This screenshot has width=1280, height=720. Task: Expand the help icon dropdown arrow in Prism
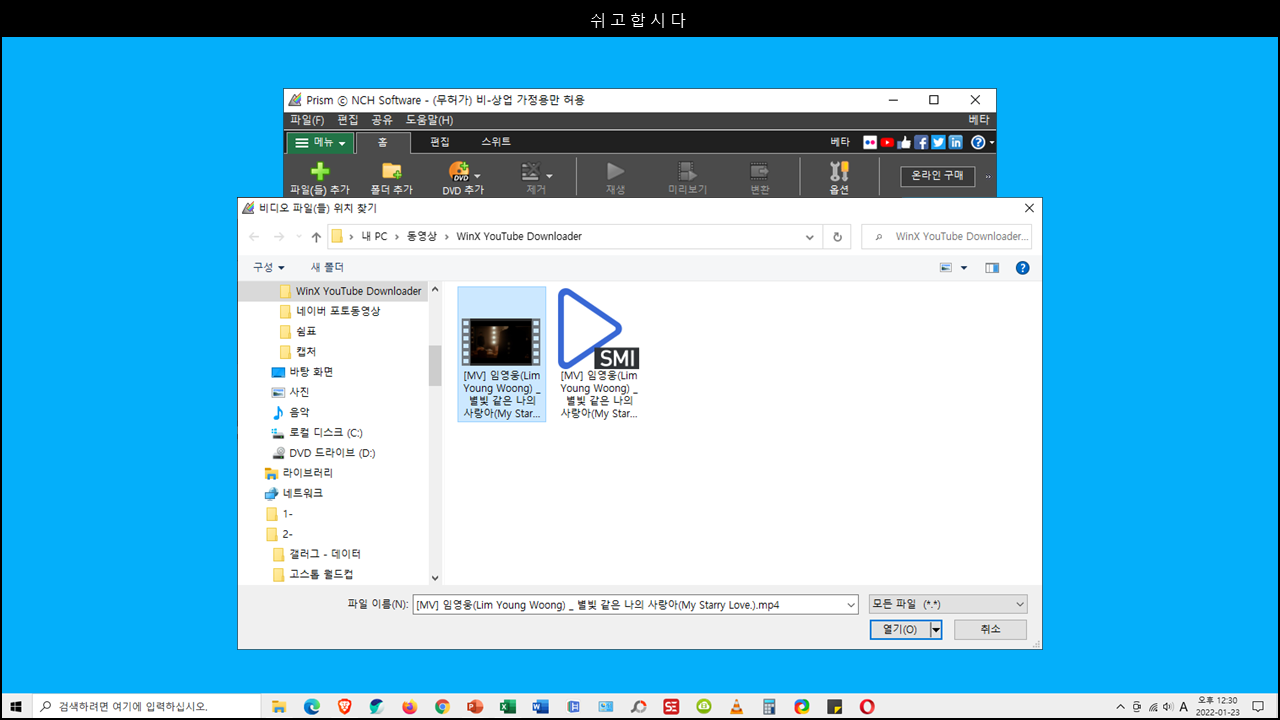[991, 143]
